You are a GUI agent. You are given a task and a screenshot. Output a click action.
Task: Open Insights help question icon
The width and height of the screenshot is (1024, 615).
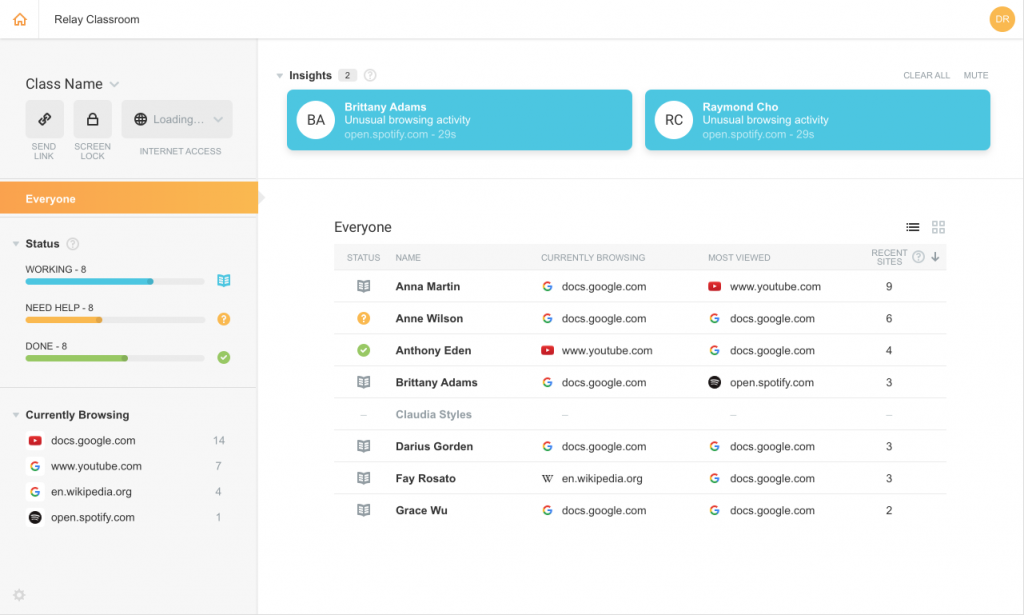pos(370,75)
